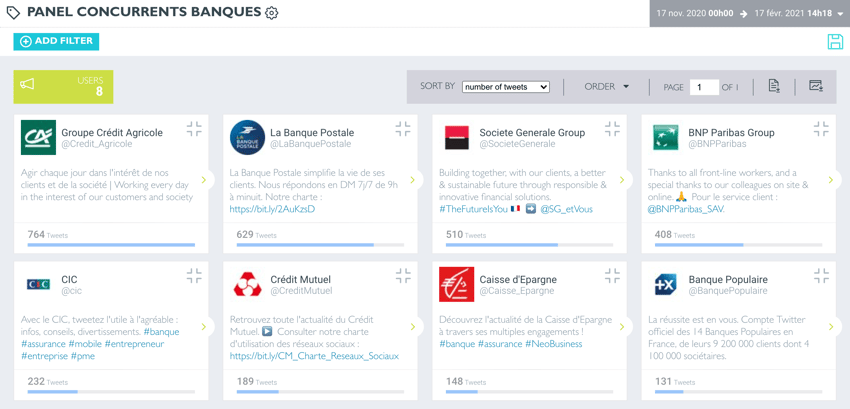Collapse the CIC card
The image size is (850, 409).
(194, 276)
